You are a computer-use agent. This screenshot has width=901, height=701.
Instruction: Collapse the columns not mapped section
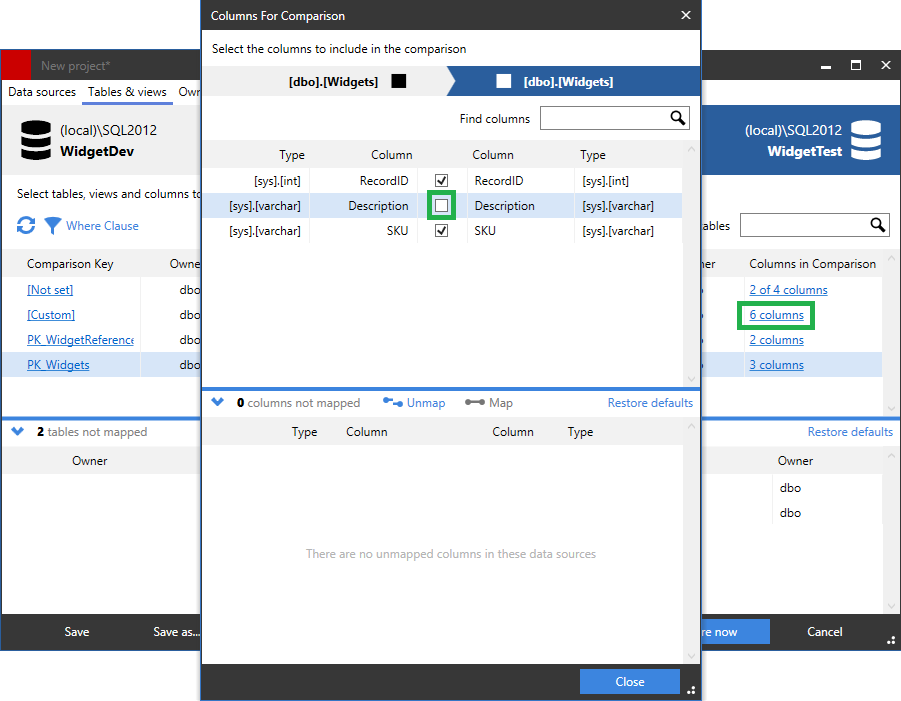[x=218, y=402]
